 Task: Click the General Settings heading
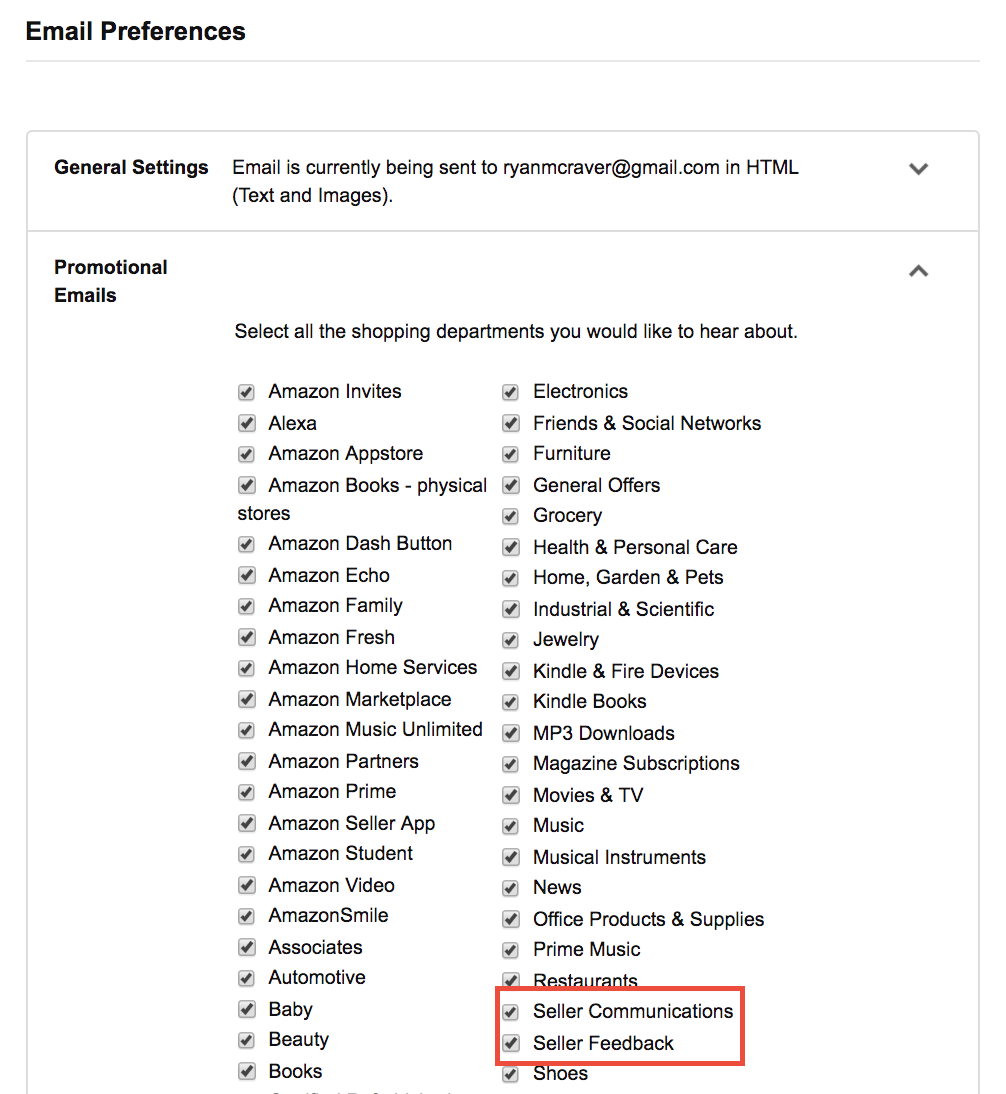pos(131,167)
